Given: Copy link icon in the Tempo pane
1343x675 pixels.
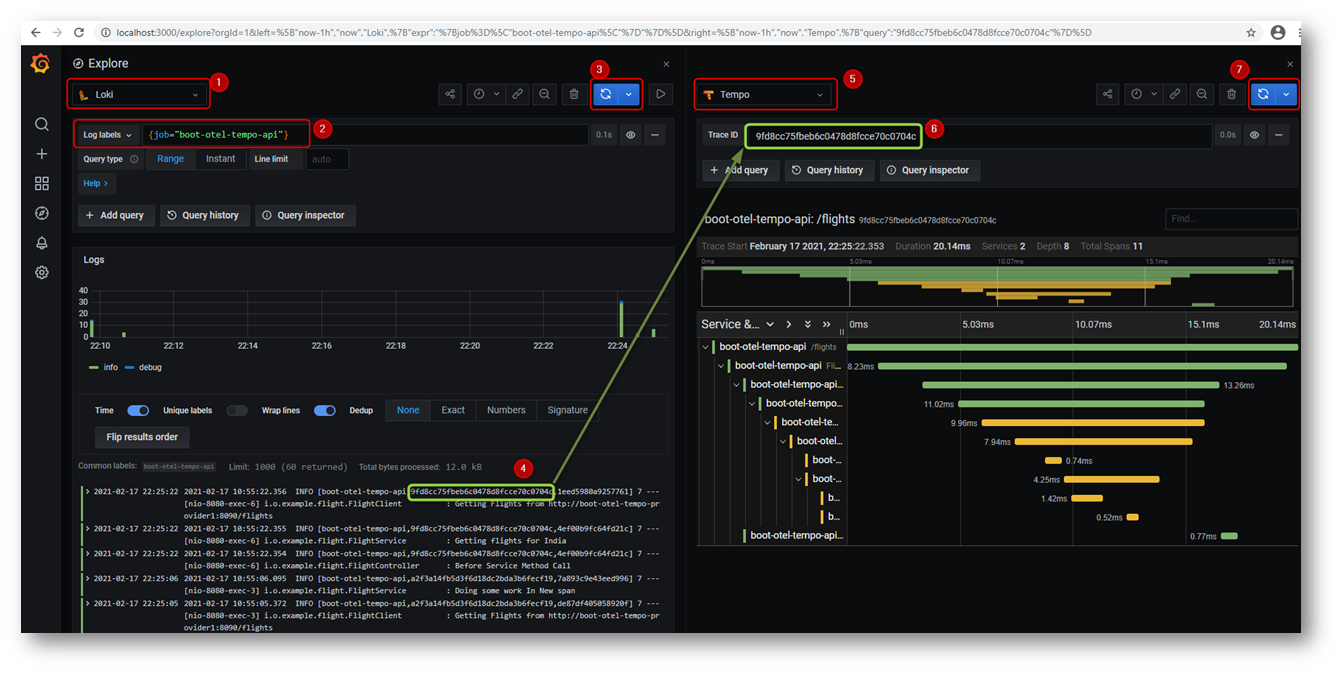Looking at the screenshot, I should (x=1175, y=94).
